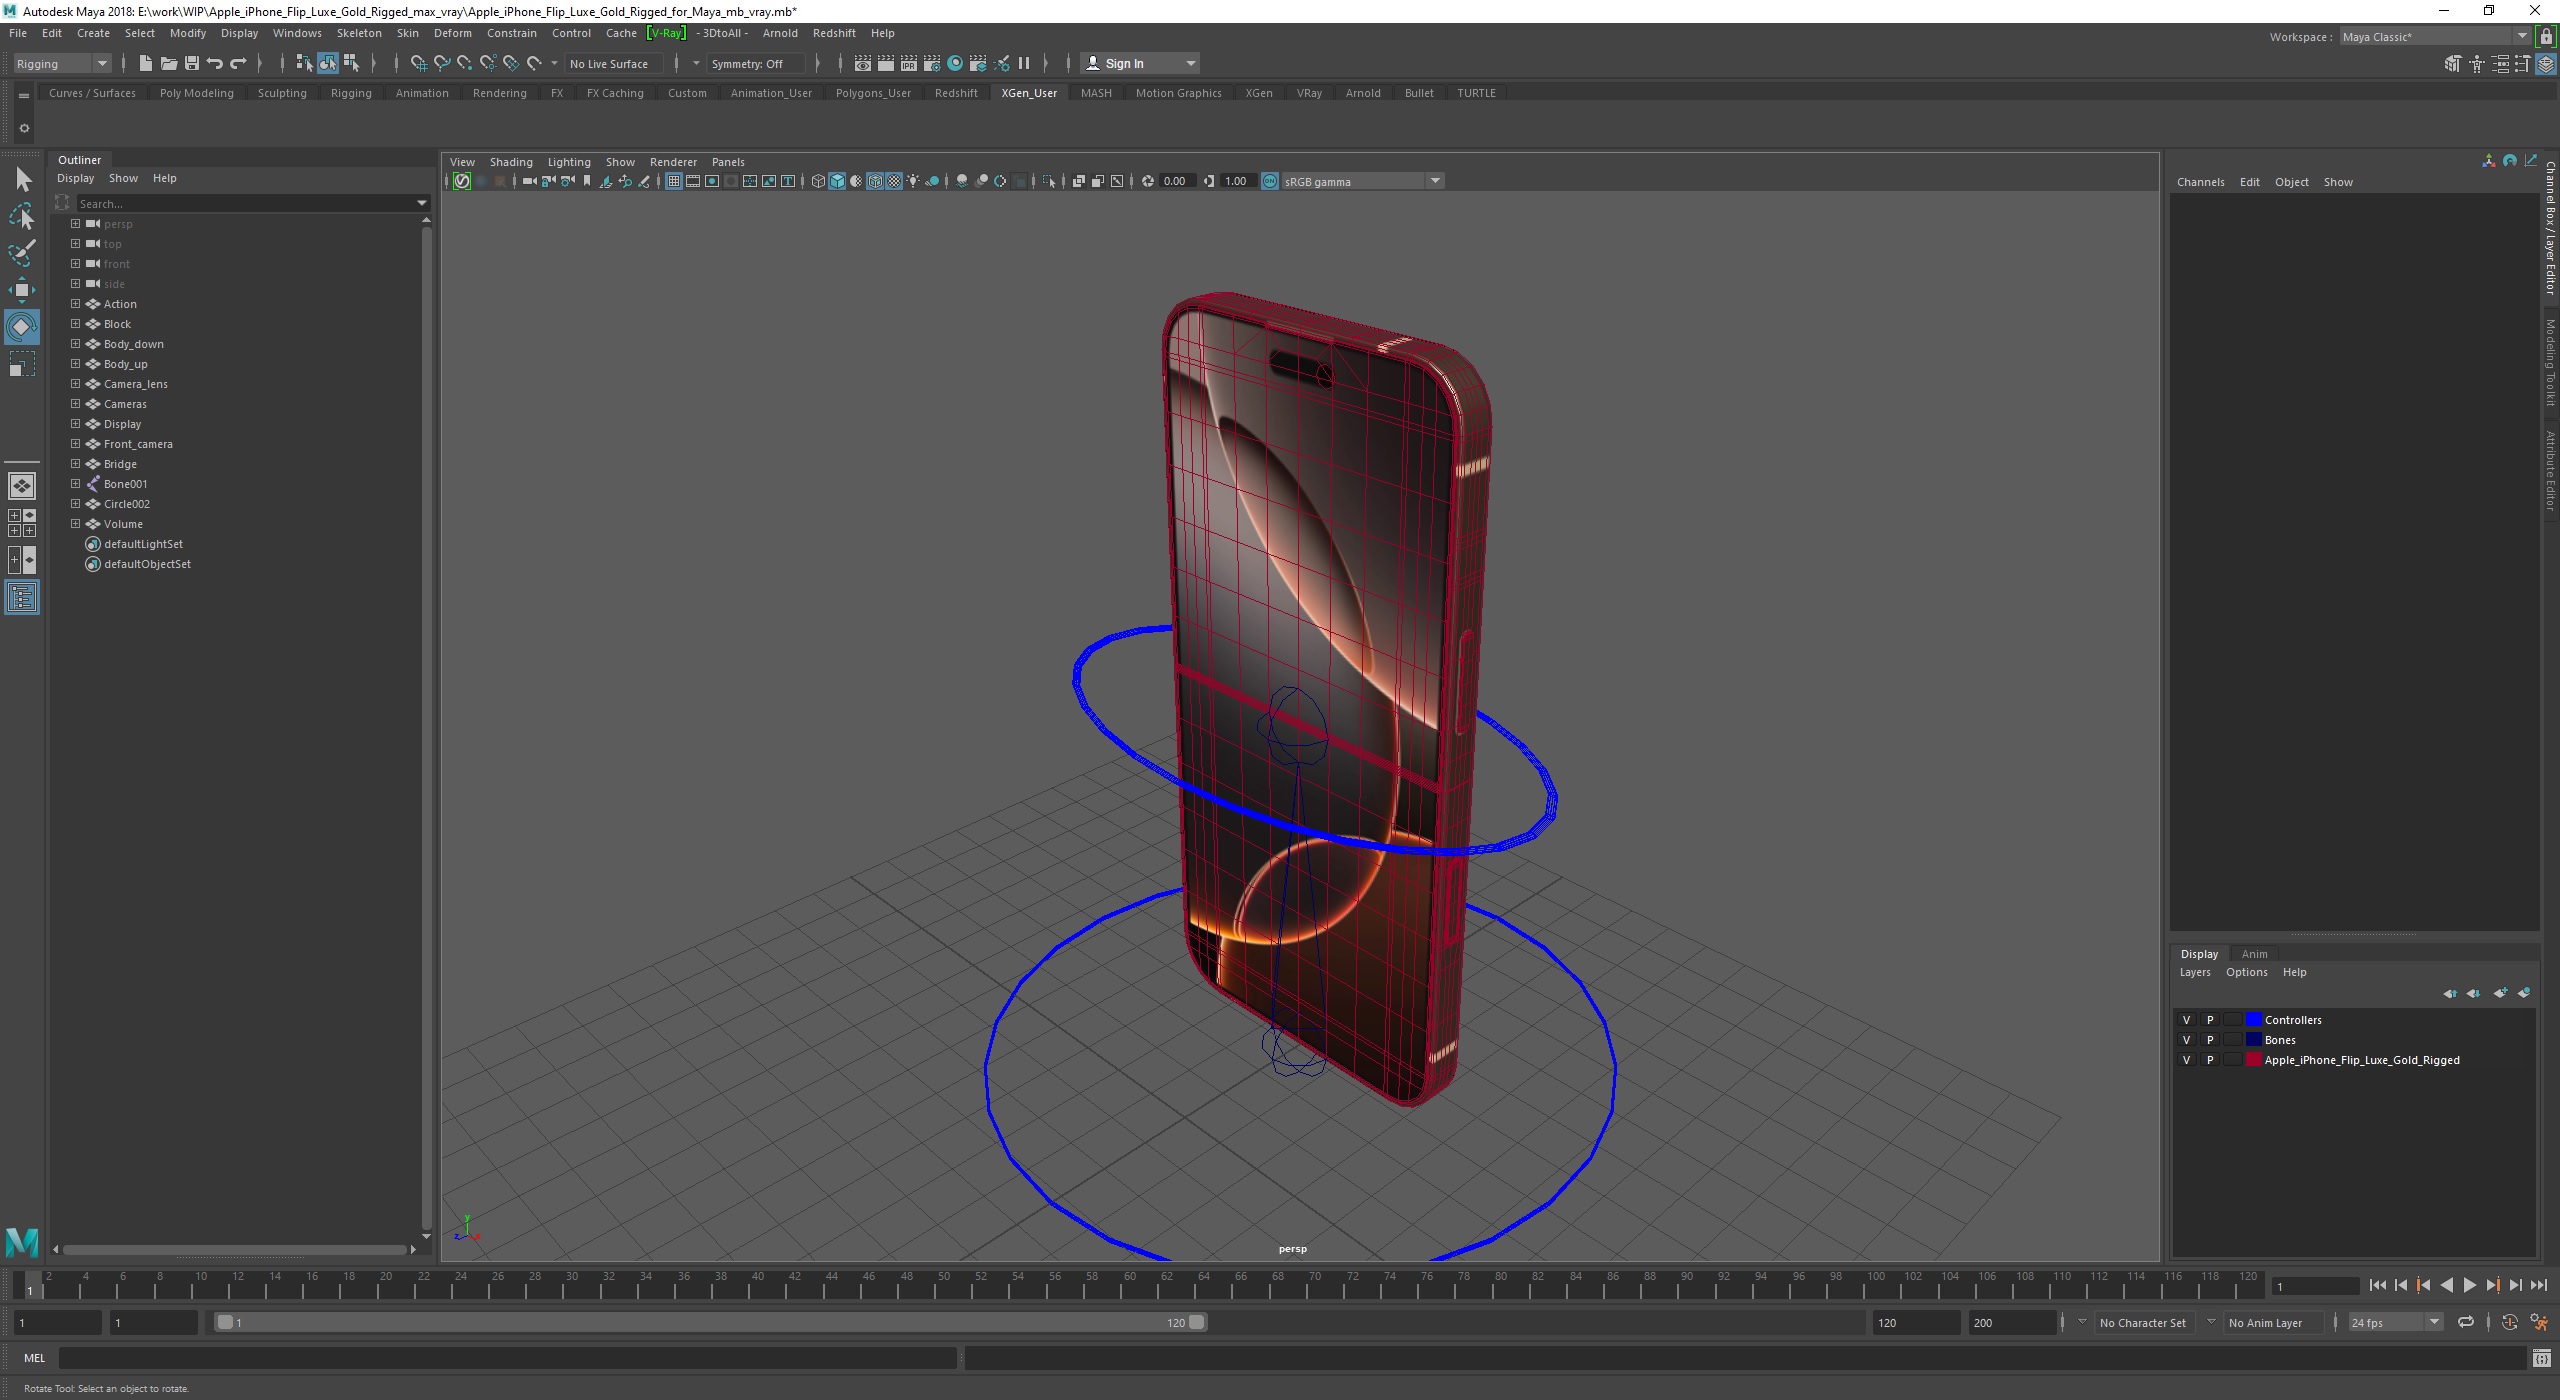Toggle visibility V of Bones layer
The height and width of the screenshot is (1400, 2560).
[2186, 1040]
